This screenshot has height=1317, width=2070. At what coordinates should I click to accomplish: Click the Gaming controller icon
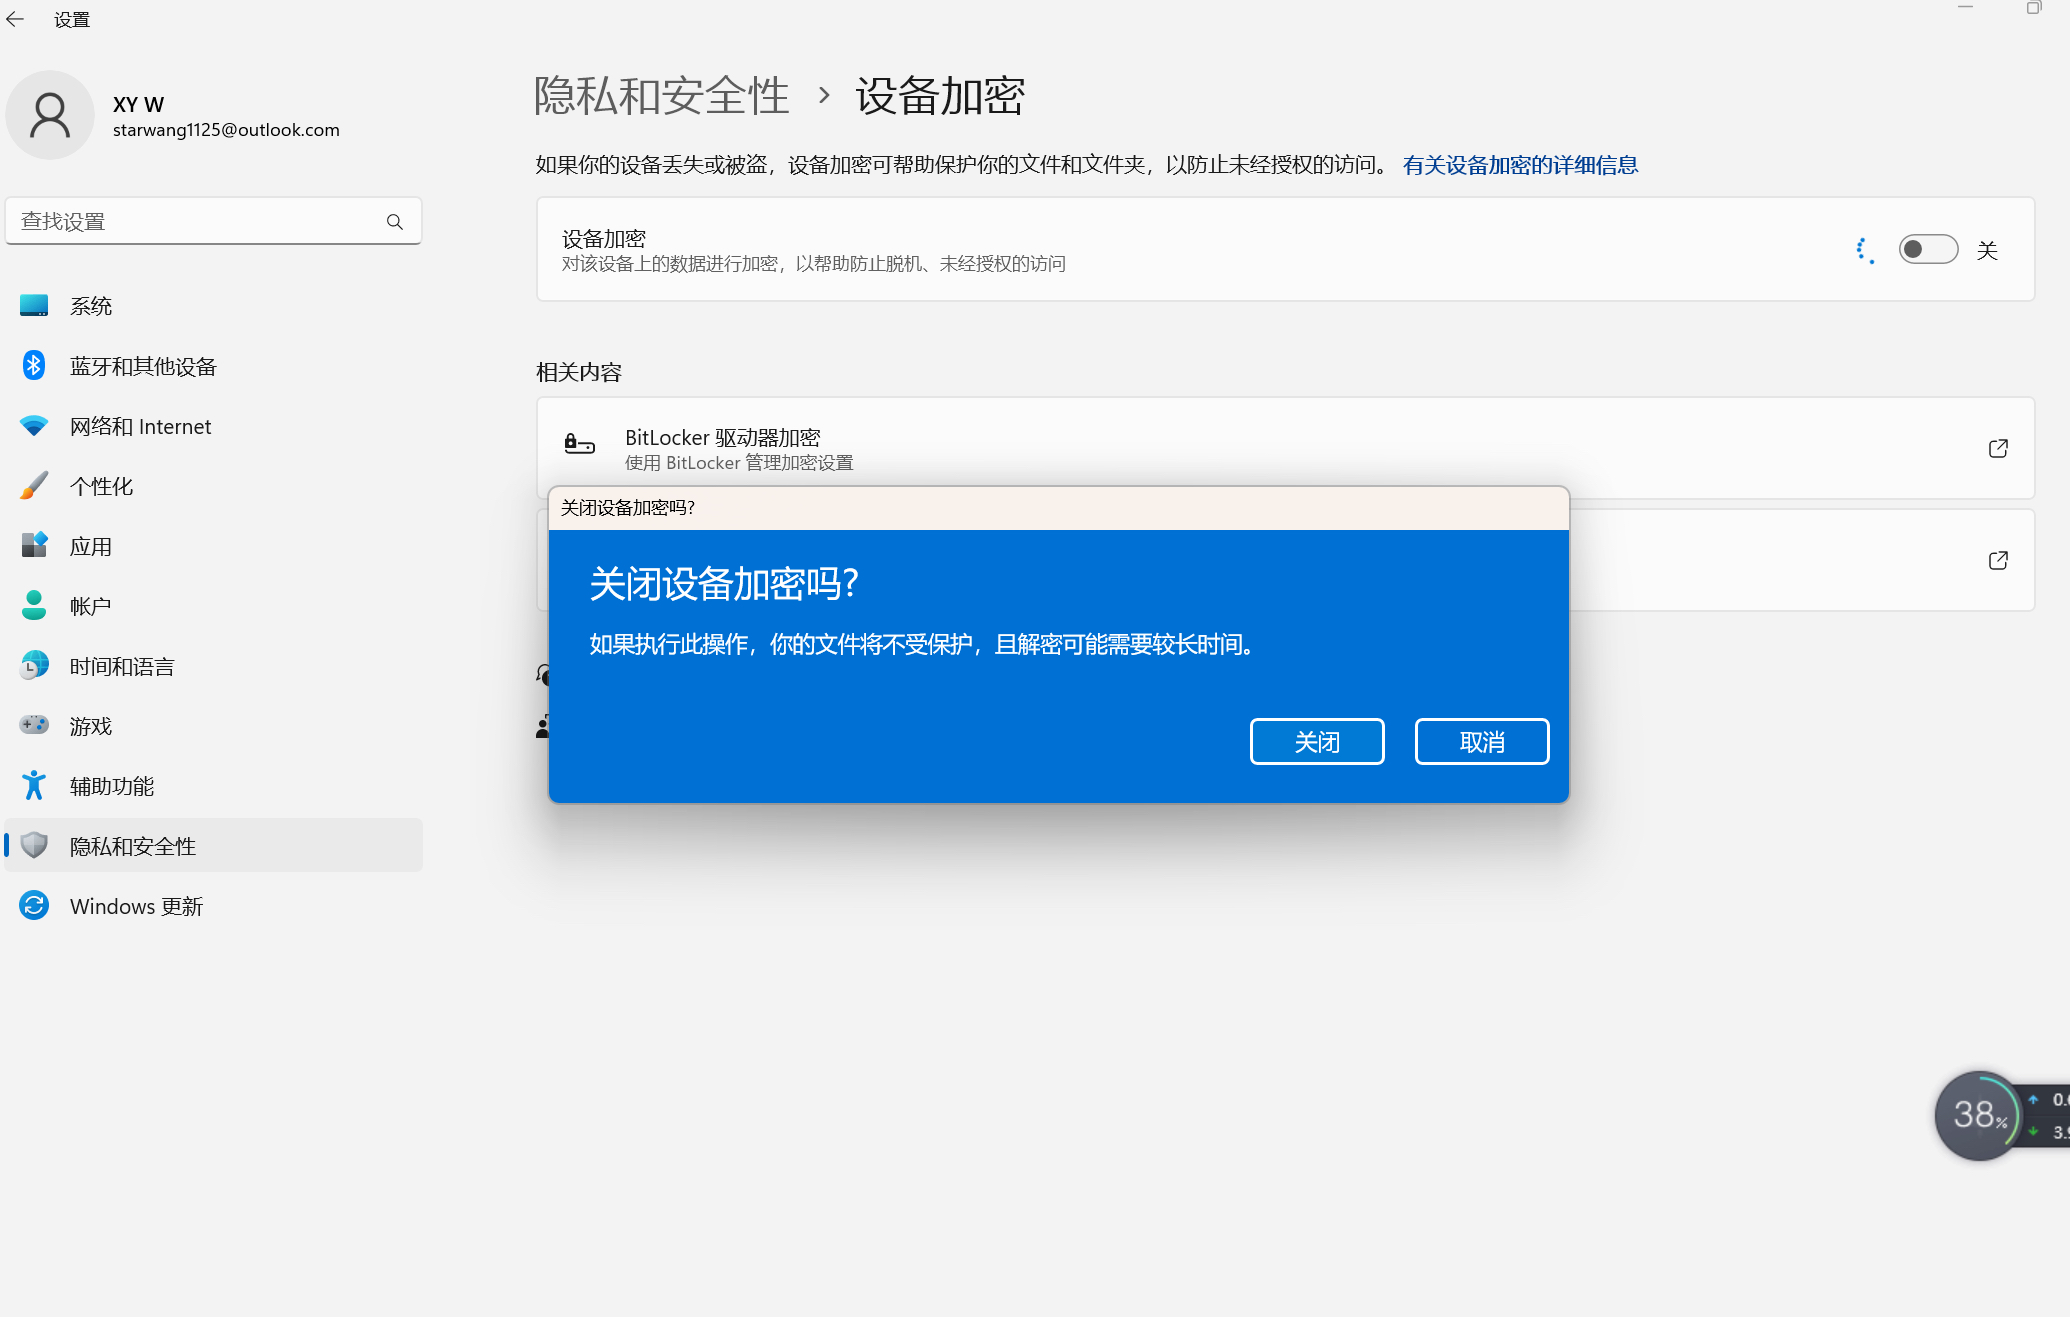(x=34, y=725)
